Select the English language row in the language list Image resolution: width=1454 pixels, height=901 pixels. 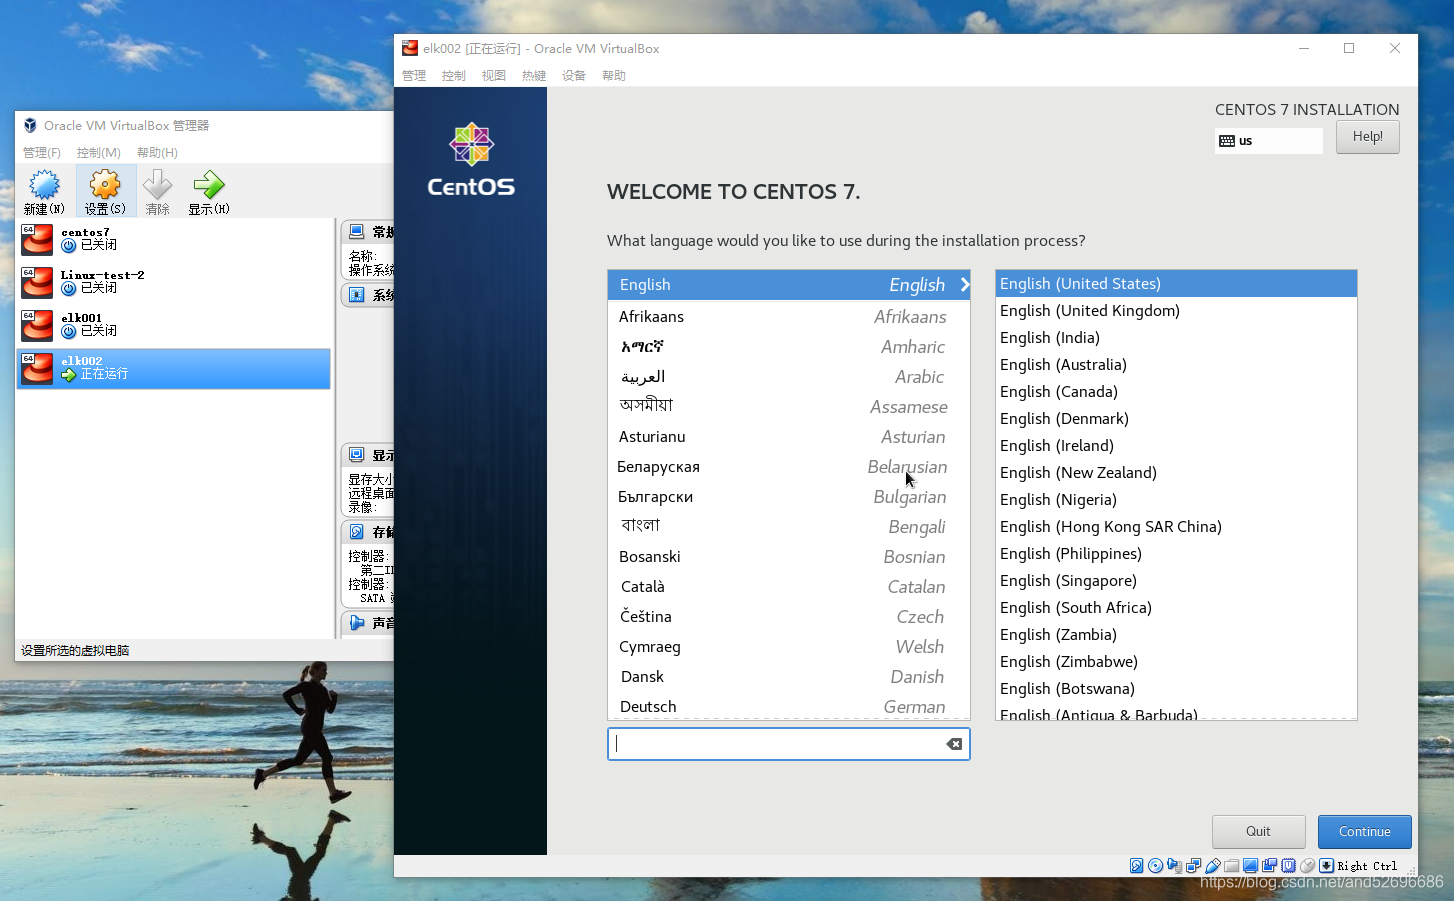click(789, 285)
